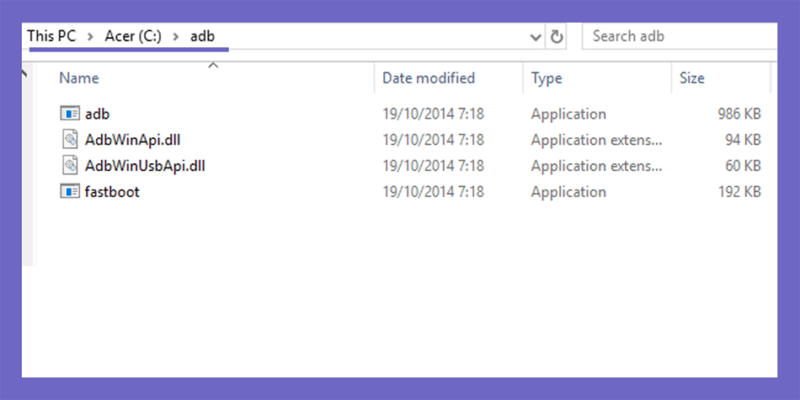Screen dimensions: 800x400
Task: Click the 192 KB size value
Action: pos(739,192)
